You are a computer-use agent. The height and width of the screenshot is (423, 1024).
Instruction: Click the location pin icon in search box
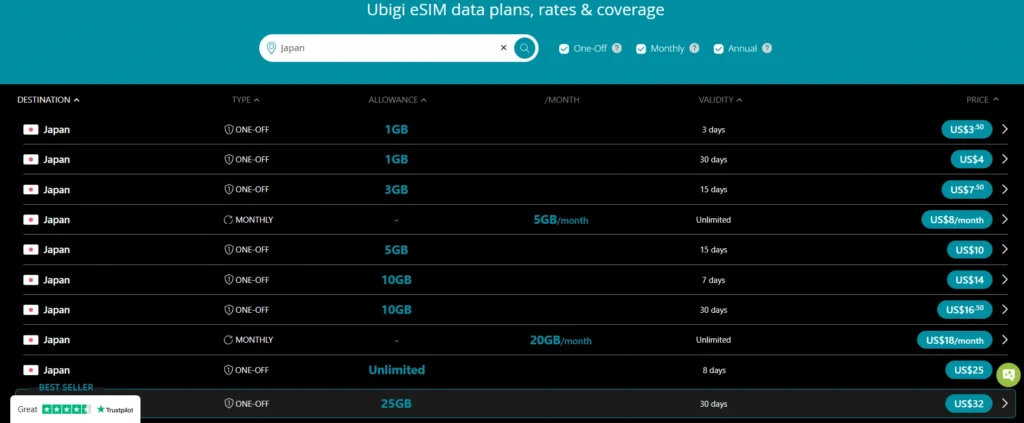[x=271, y=48]
